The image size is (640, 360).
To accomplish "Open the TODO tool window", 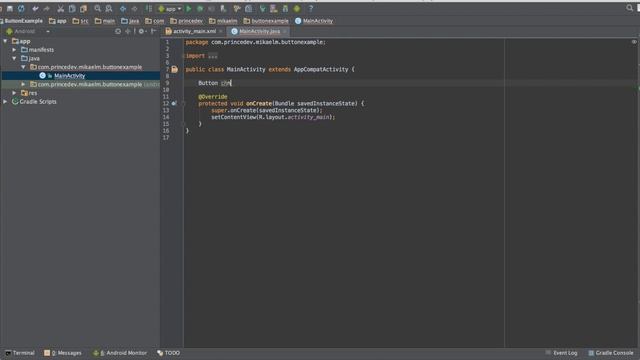I will point(169,353).
